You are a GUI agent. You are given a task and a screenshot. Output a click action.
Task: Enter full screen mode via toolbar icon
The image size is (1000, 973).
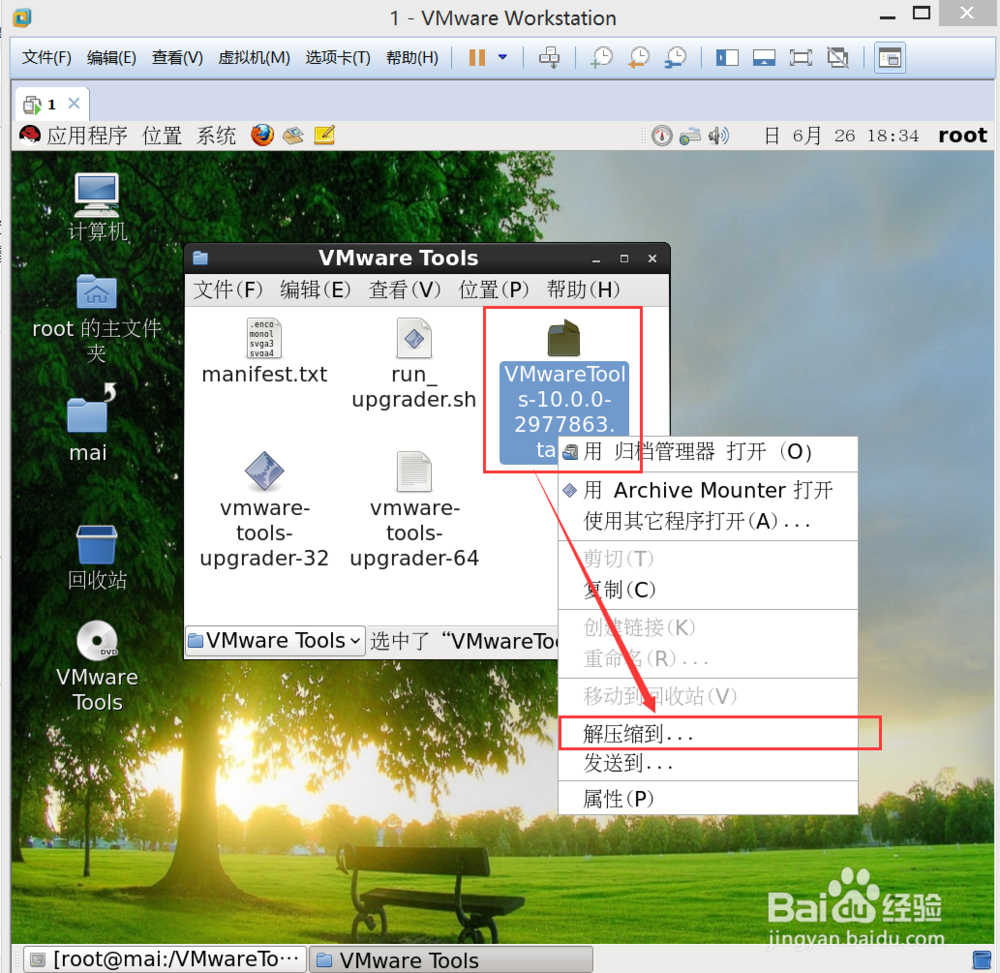[801, 58]
